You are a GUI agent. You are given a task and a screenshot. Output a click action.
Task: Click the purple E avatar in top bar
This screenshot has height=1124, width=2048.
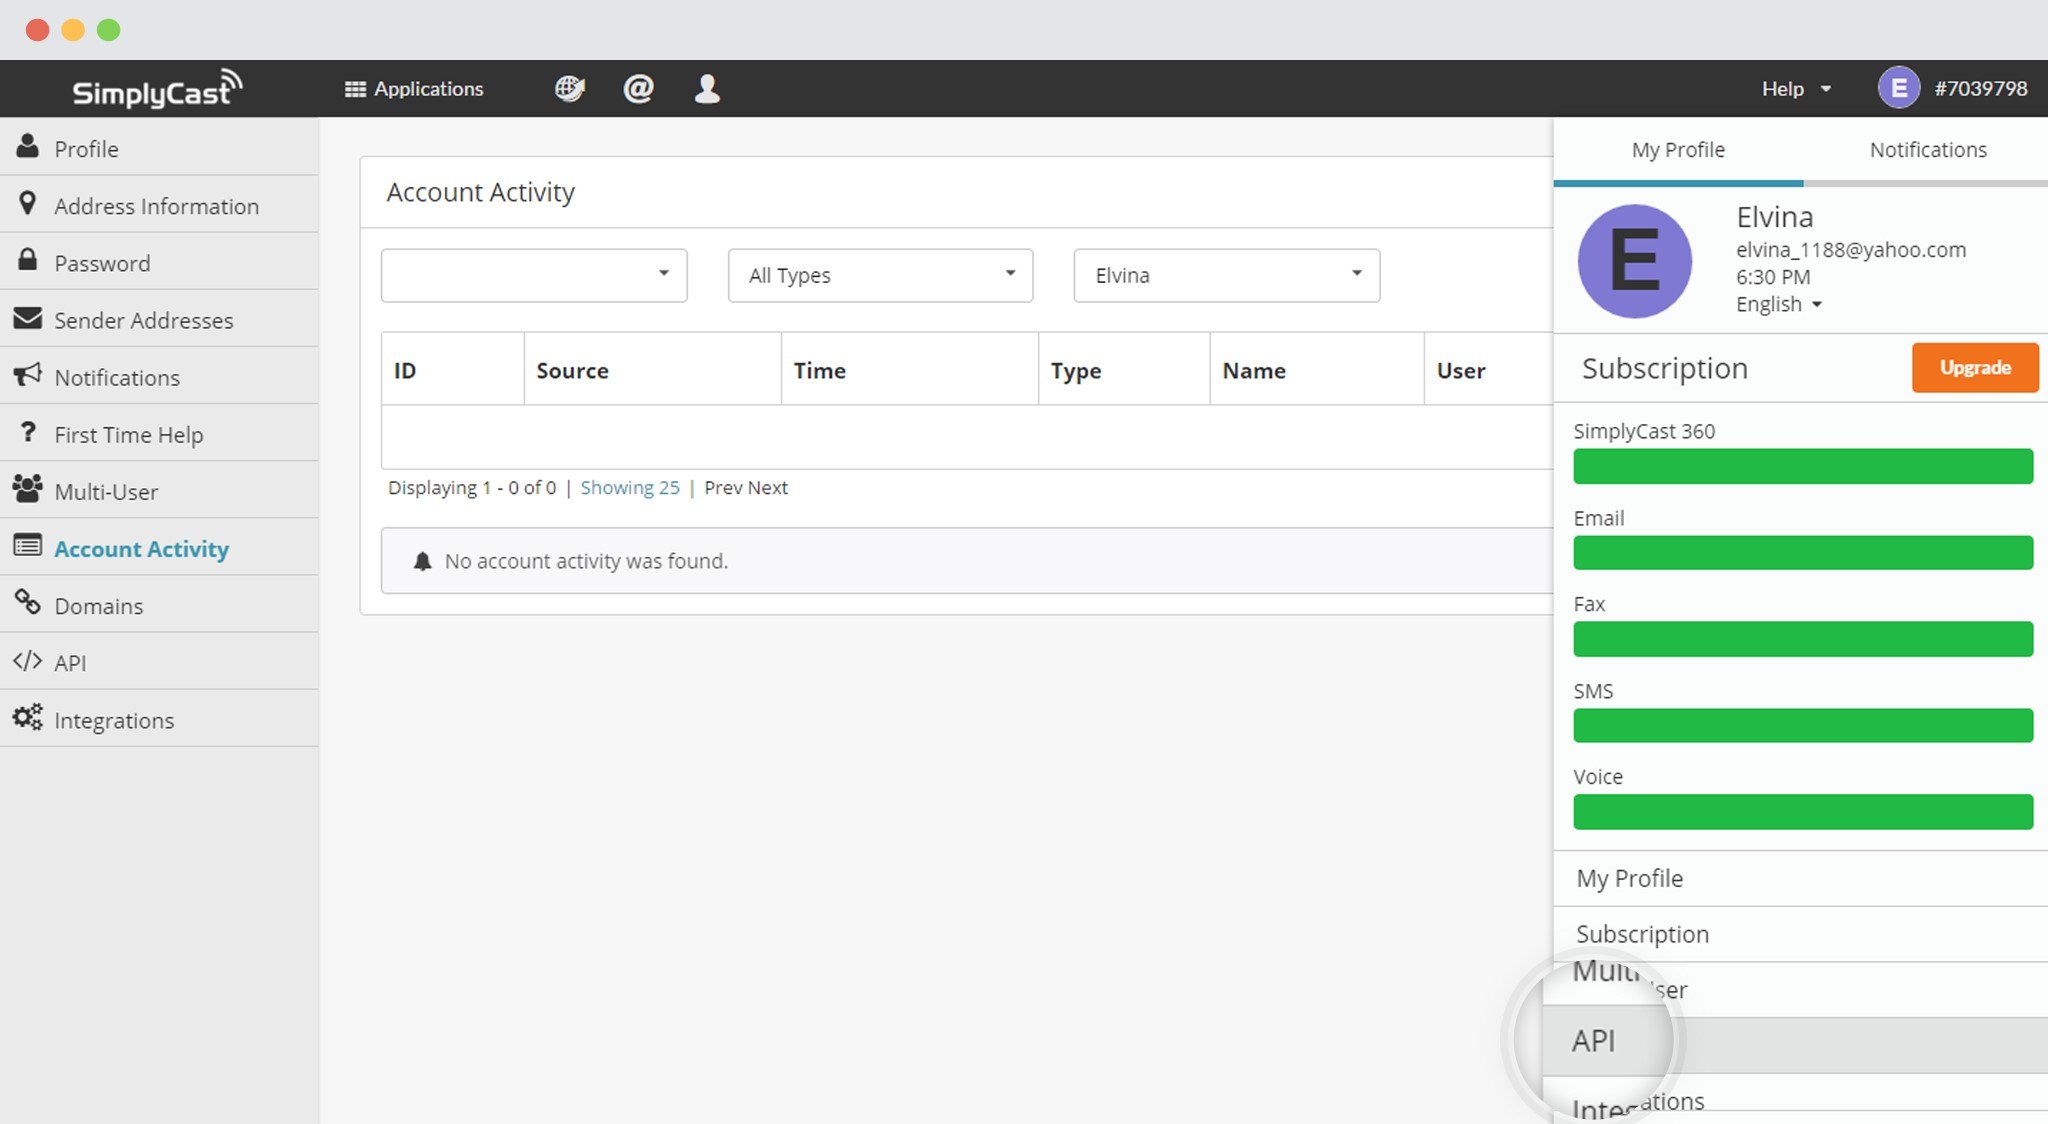click(1898, 88)
